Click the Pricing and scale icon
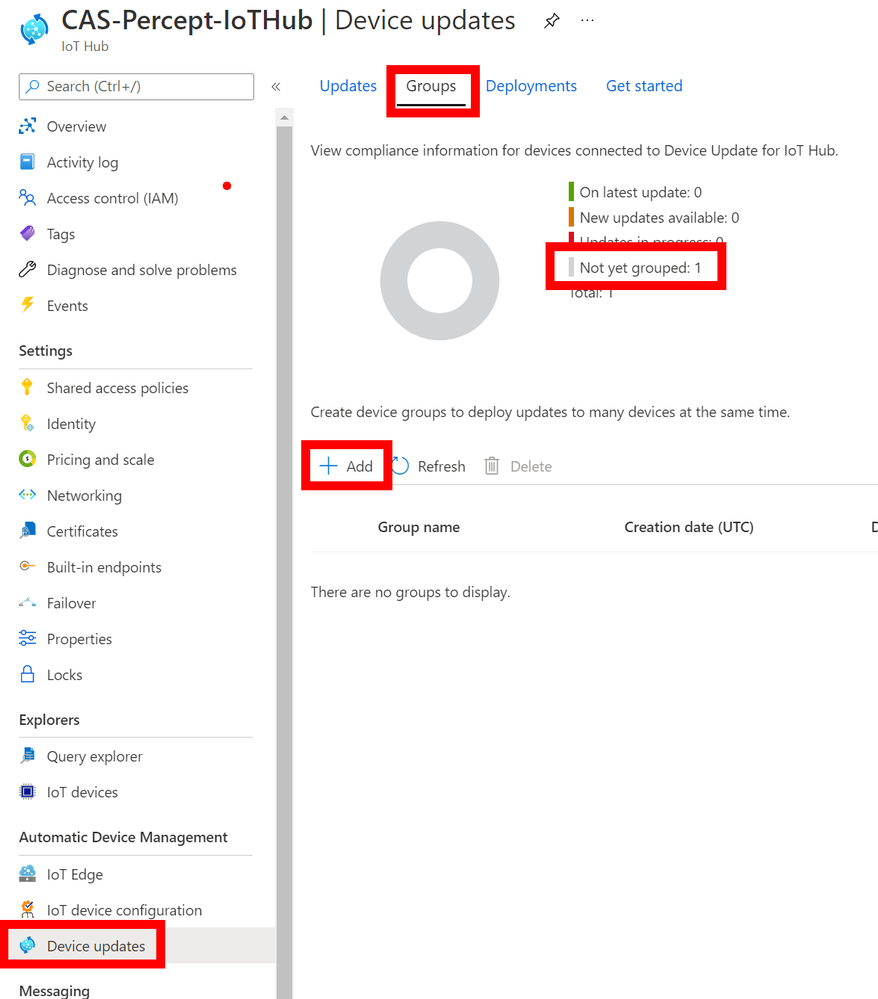 (x=27, y=459)
